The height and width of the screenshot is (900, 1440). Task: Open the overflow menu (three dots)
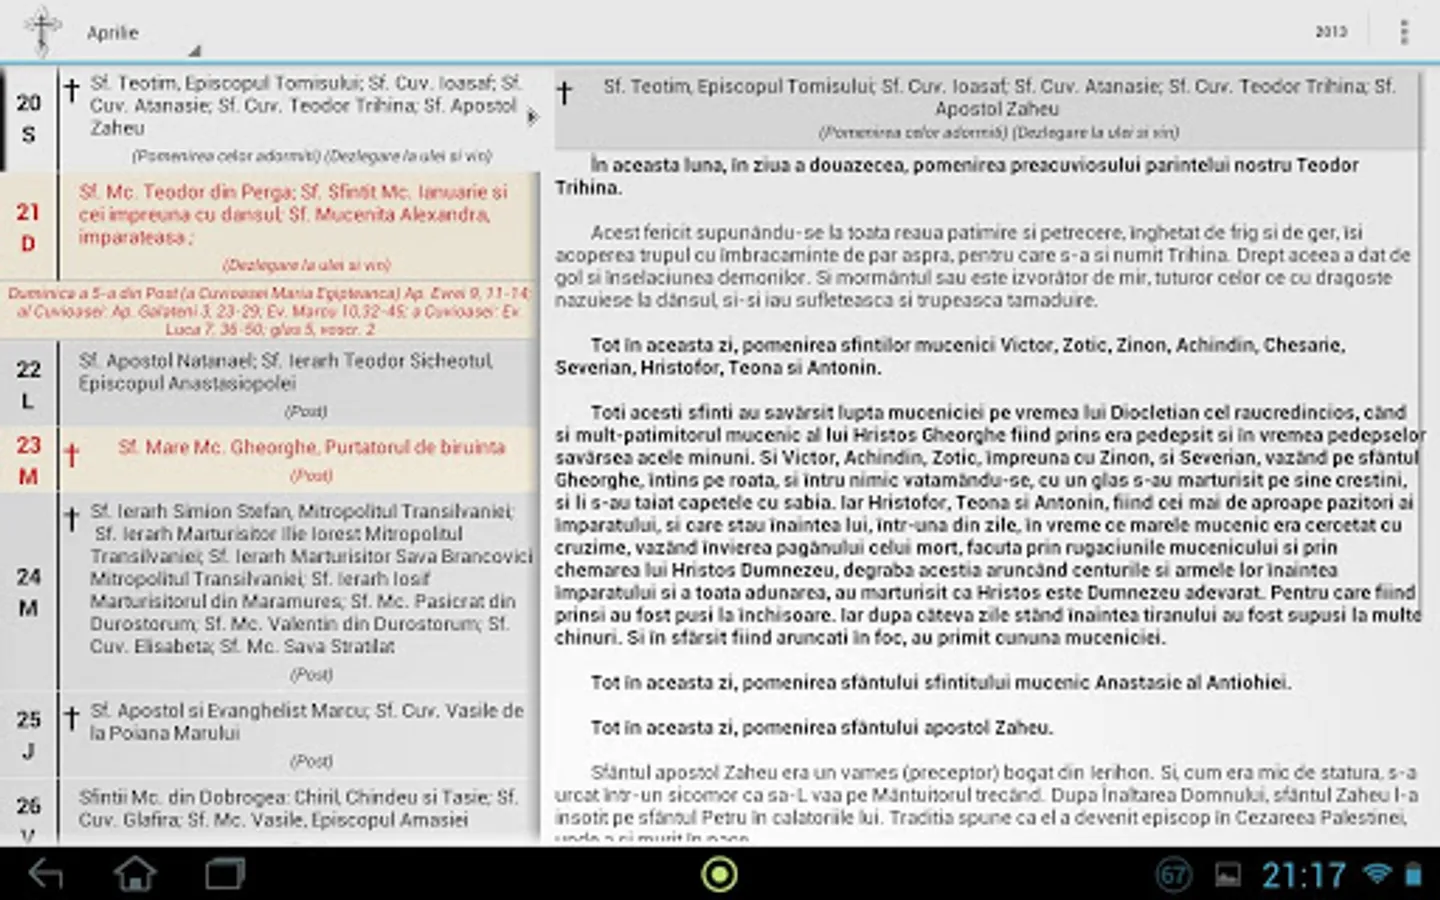[x=1404, y=32]
